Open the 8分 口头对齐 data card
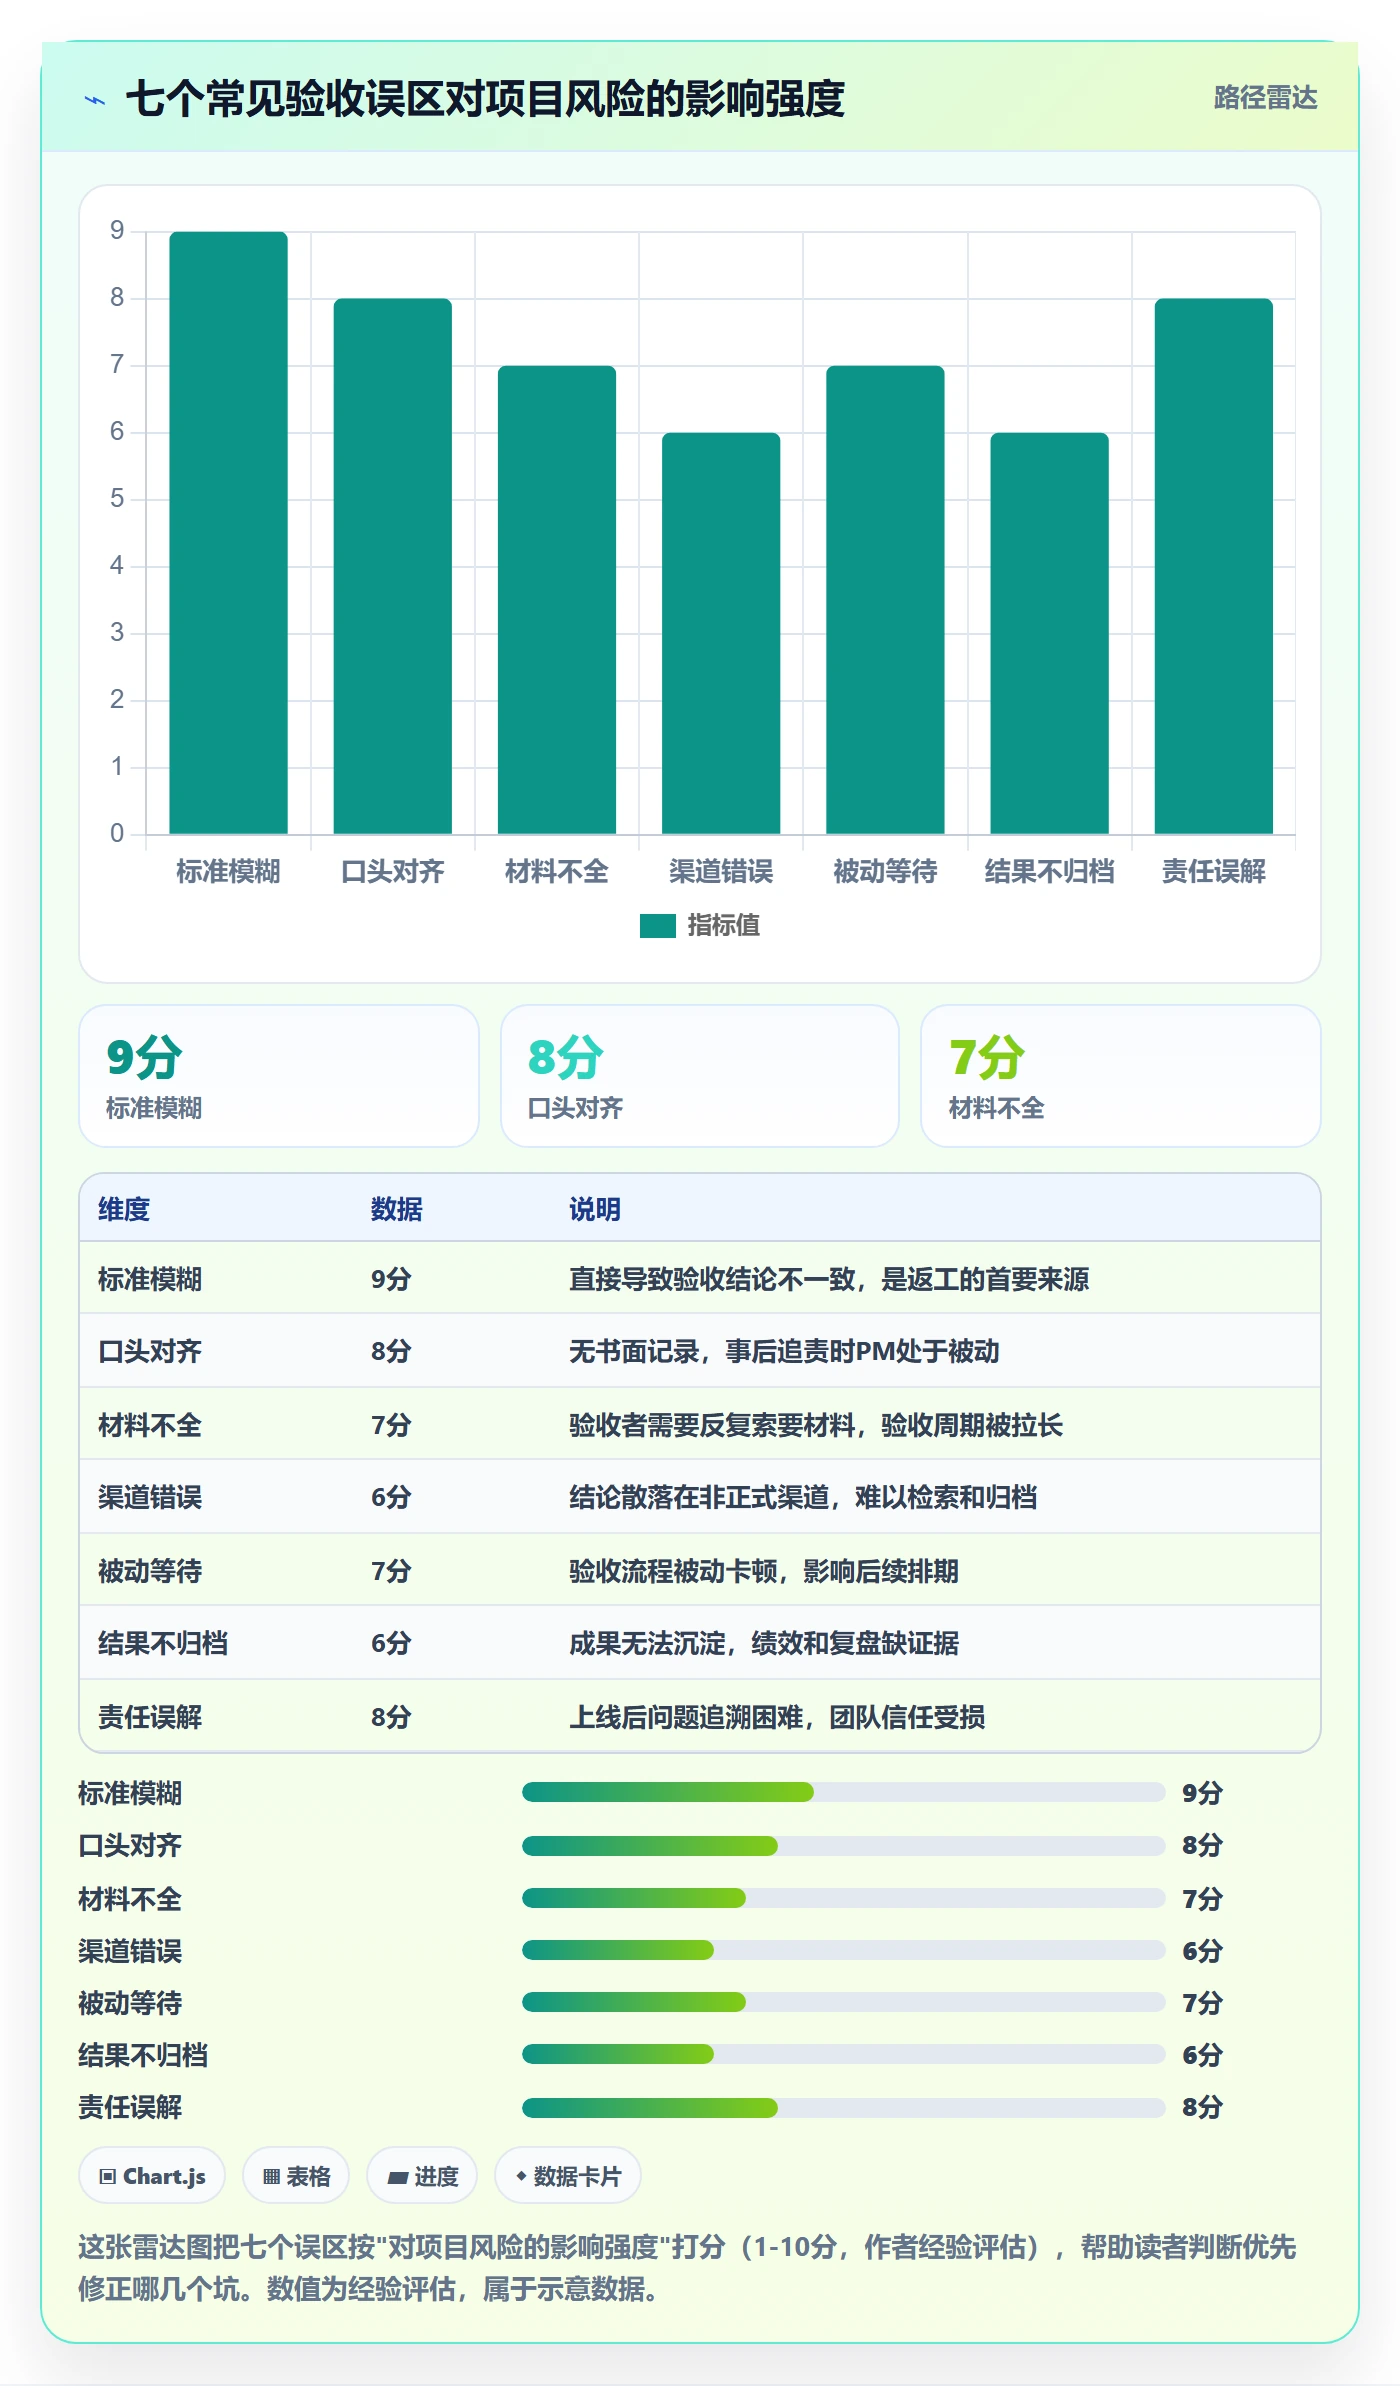This screenshot has height=2386, width=1400. coord(700,1076)
